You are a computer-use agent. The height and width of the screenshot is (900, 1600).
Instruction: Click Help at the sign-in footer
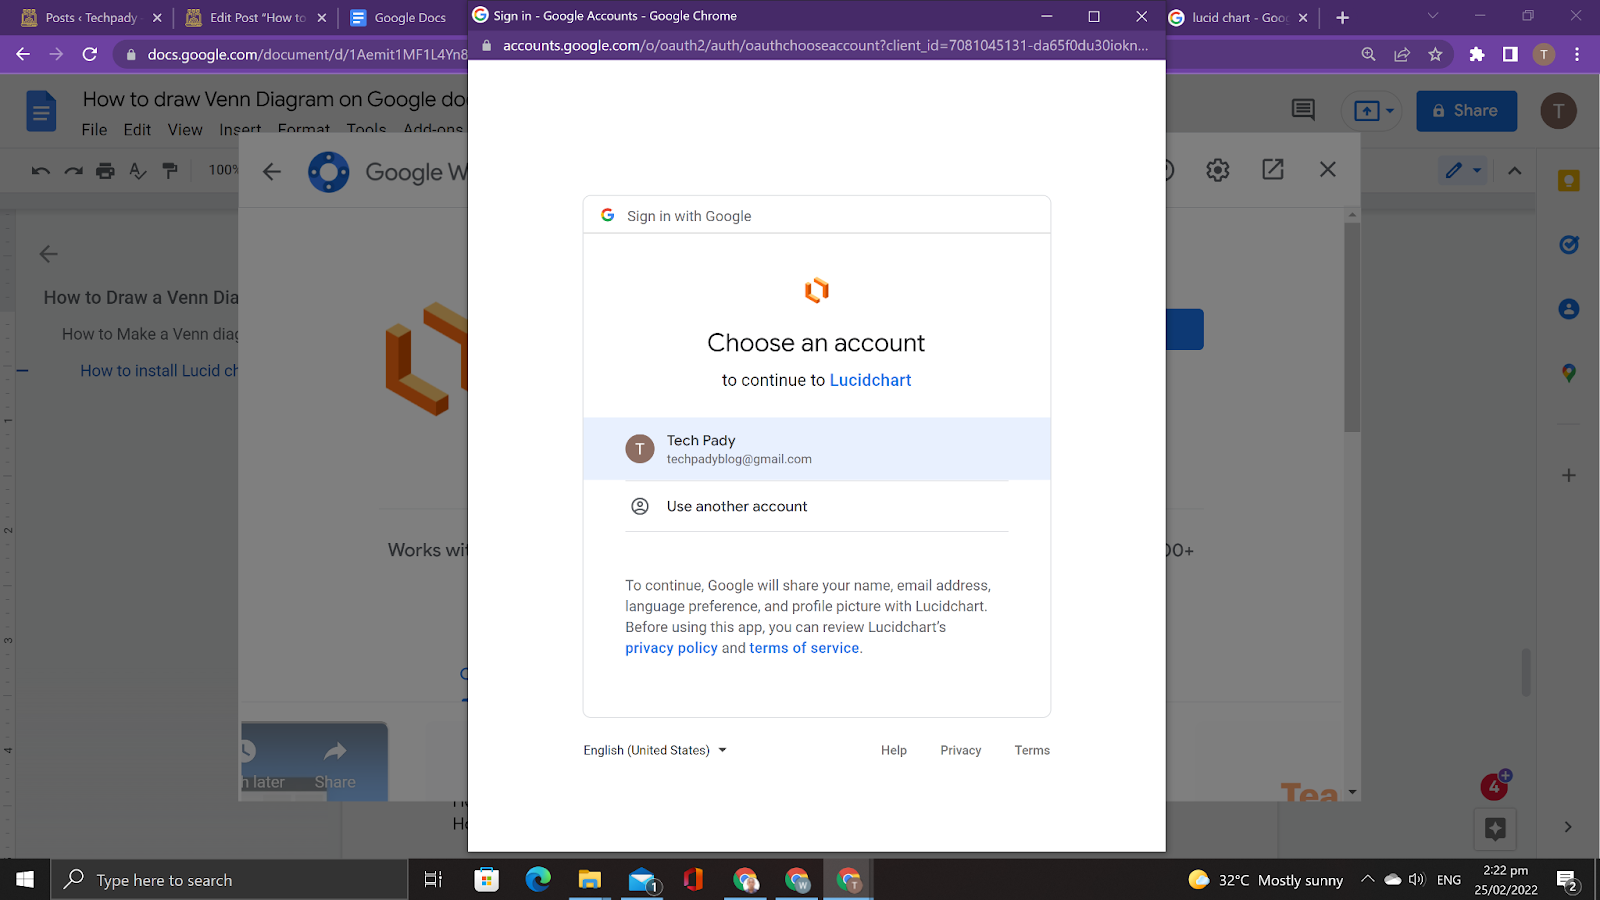tap(894, 750)
